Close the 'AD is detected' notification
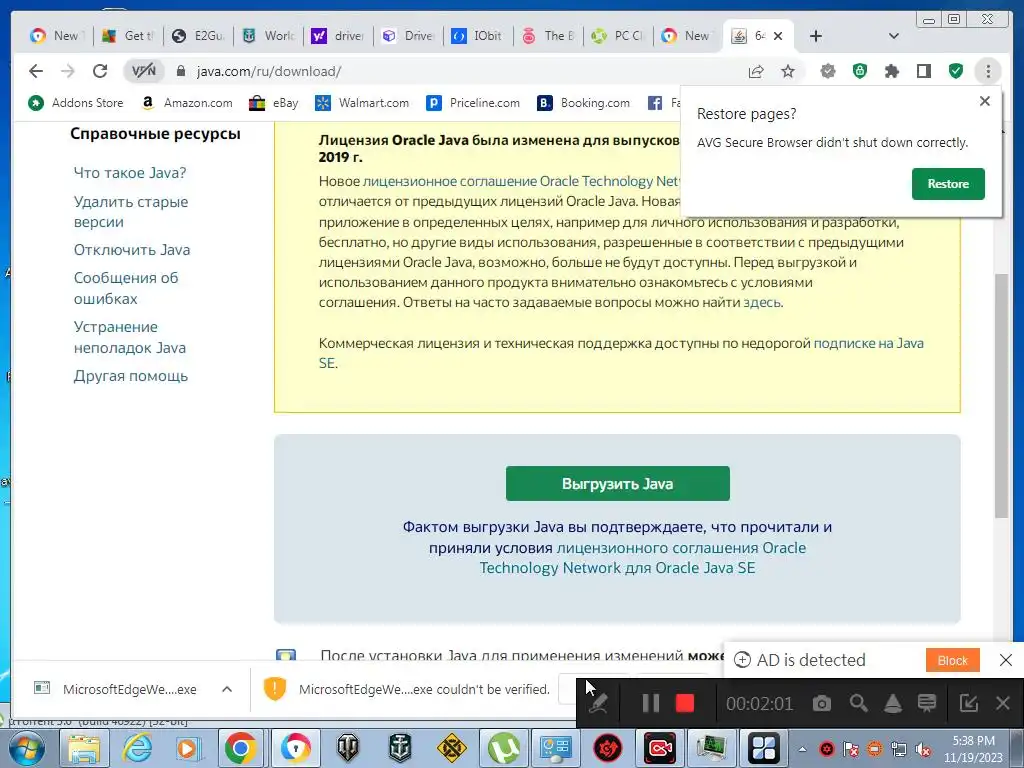The width and height of the screenshot is (1024, 768). coord(1006,660)
